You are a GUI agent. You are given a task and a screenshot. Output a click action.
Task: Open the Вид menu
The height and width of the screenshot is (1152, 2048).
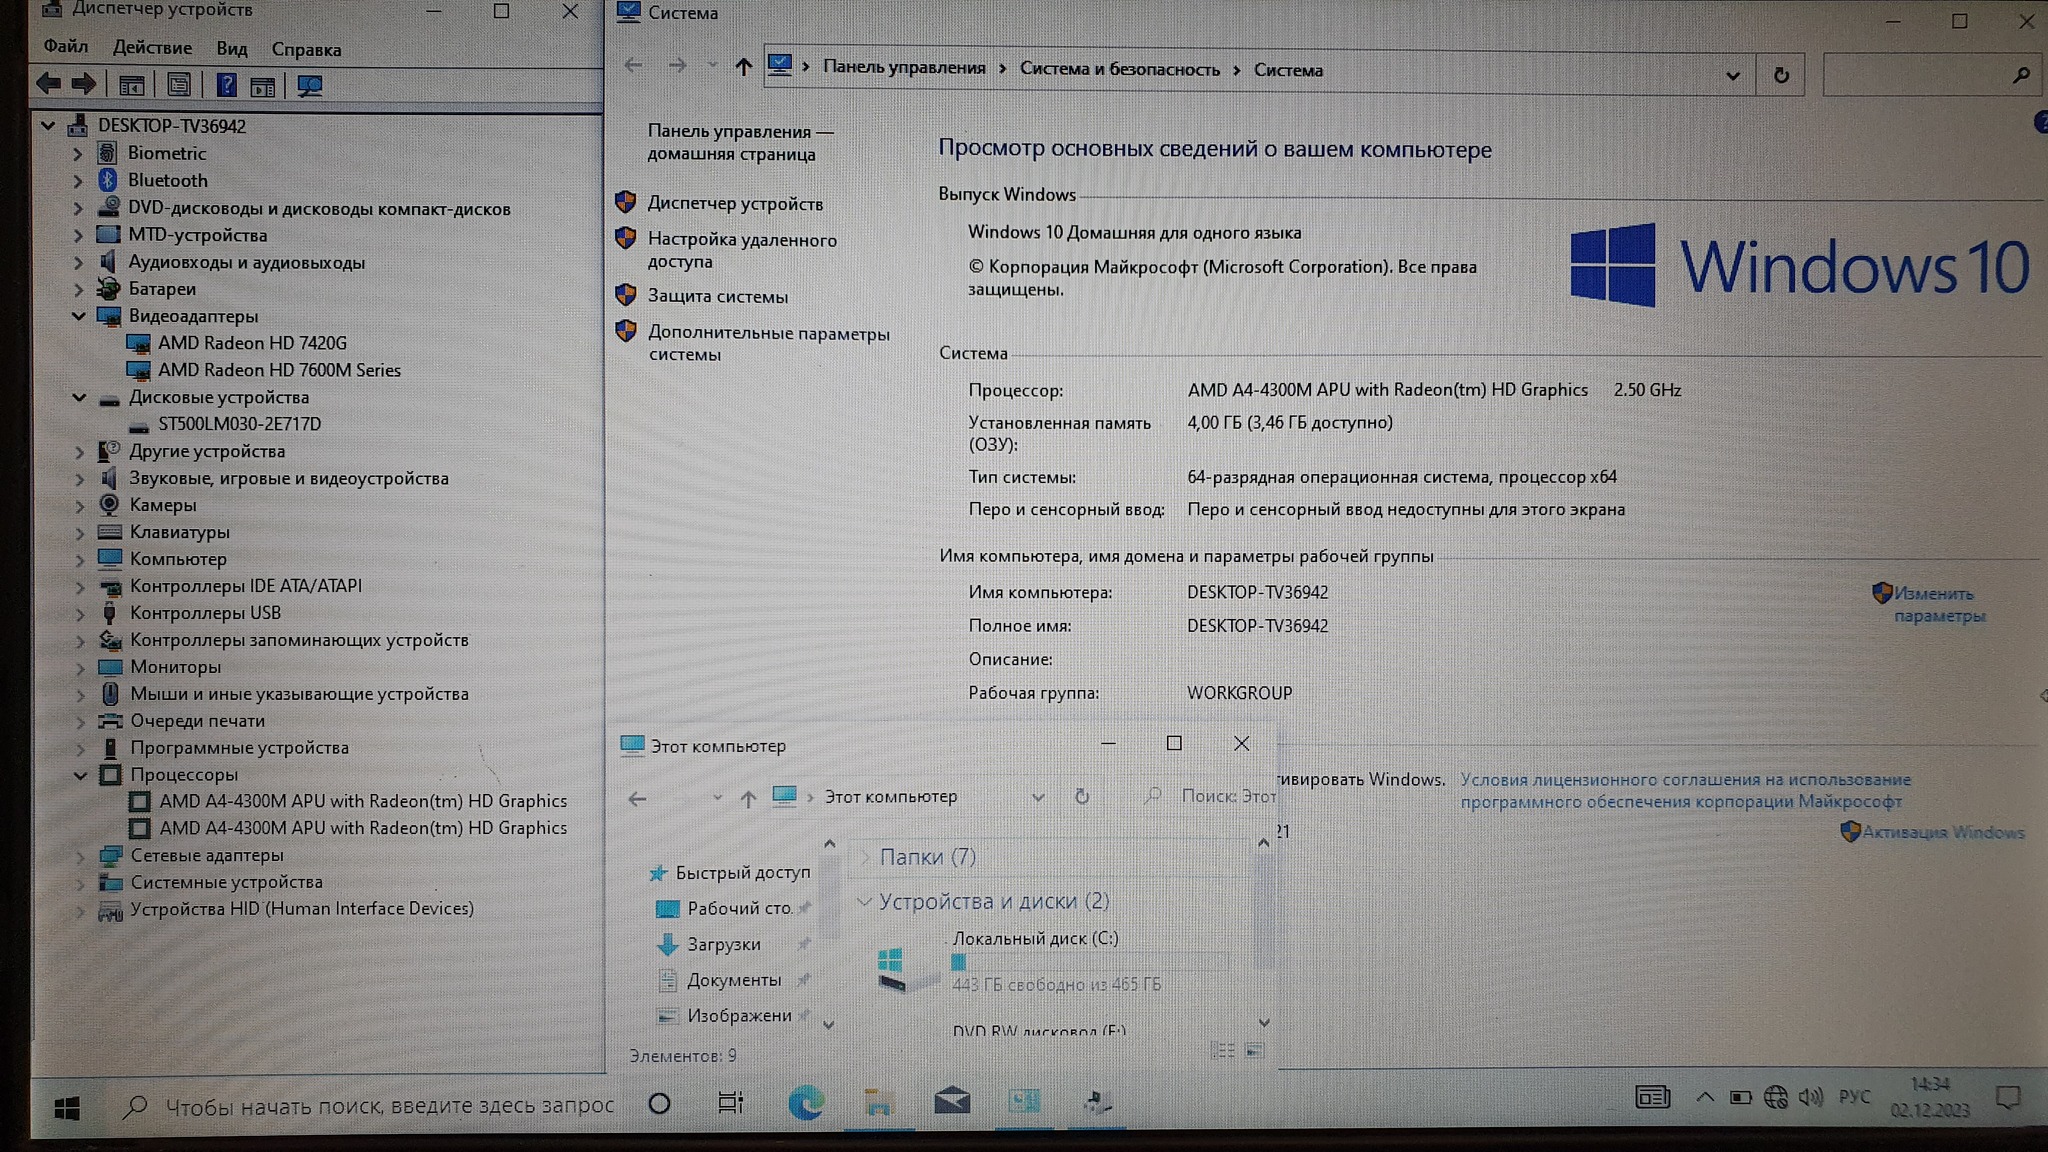[x=231, y=49]
